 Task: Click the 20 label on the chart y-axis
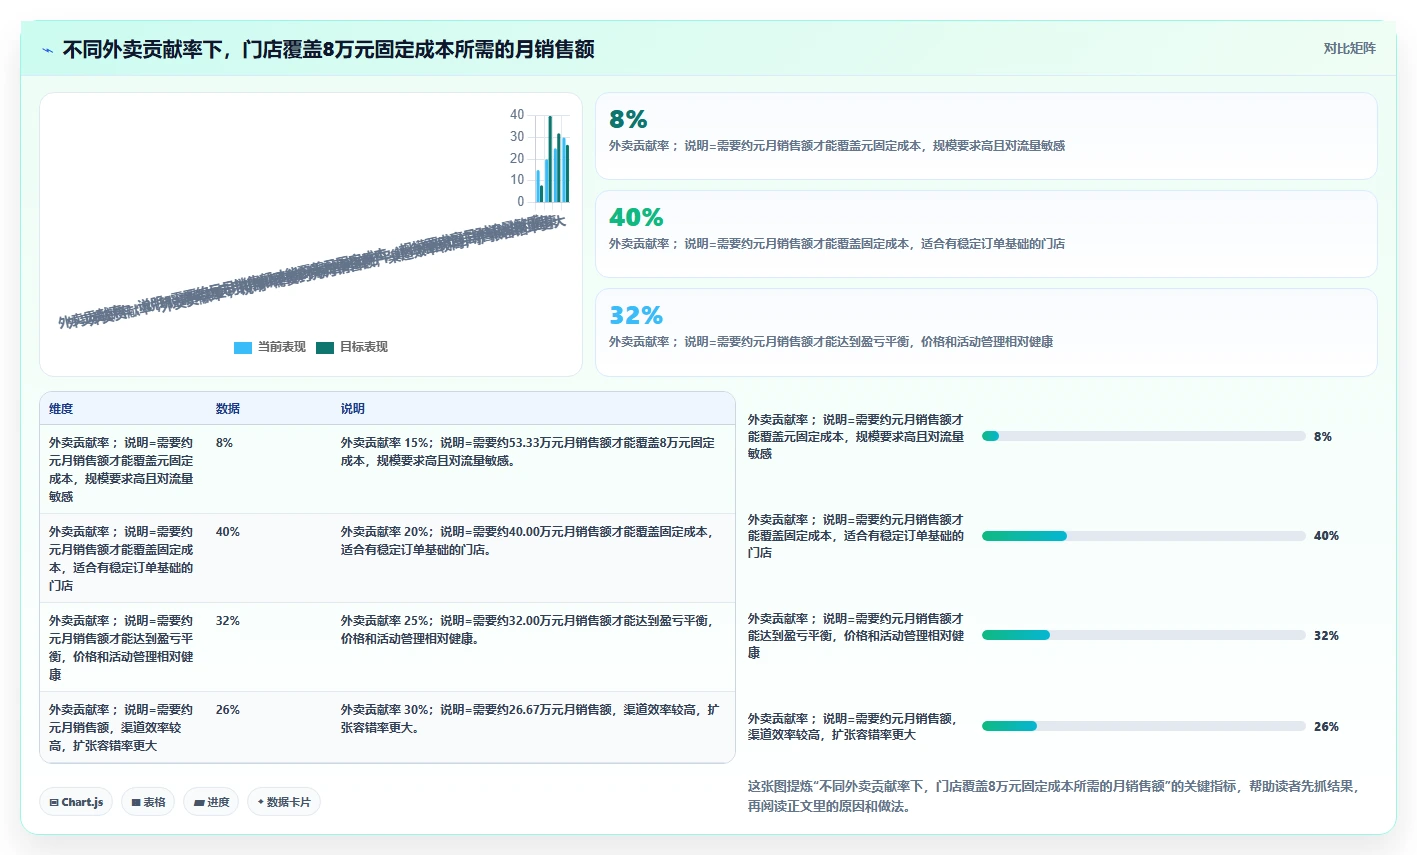[x=517, y=158]
